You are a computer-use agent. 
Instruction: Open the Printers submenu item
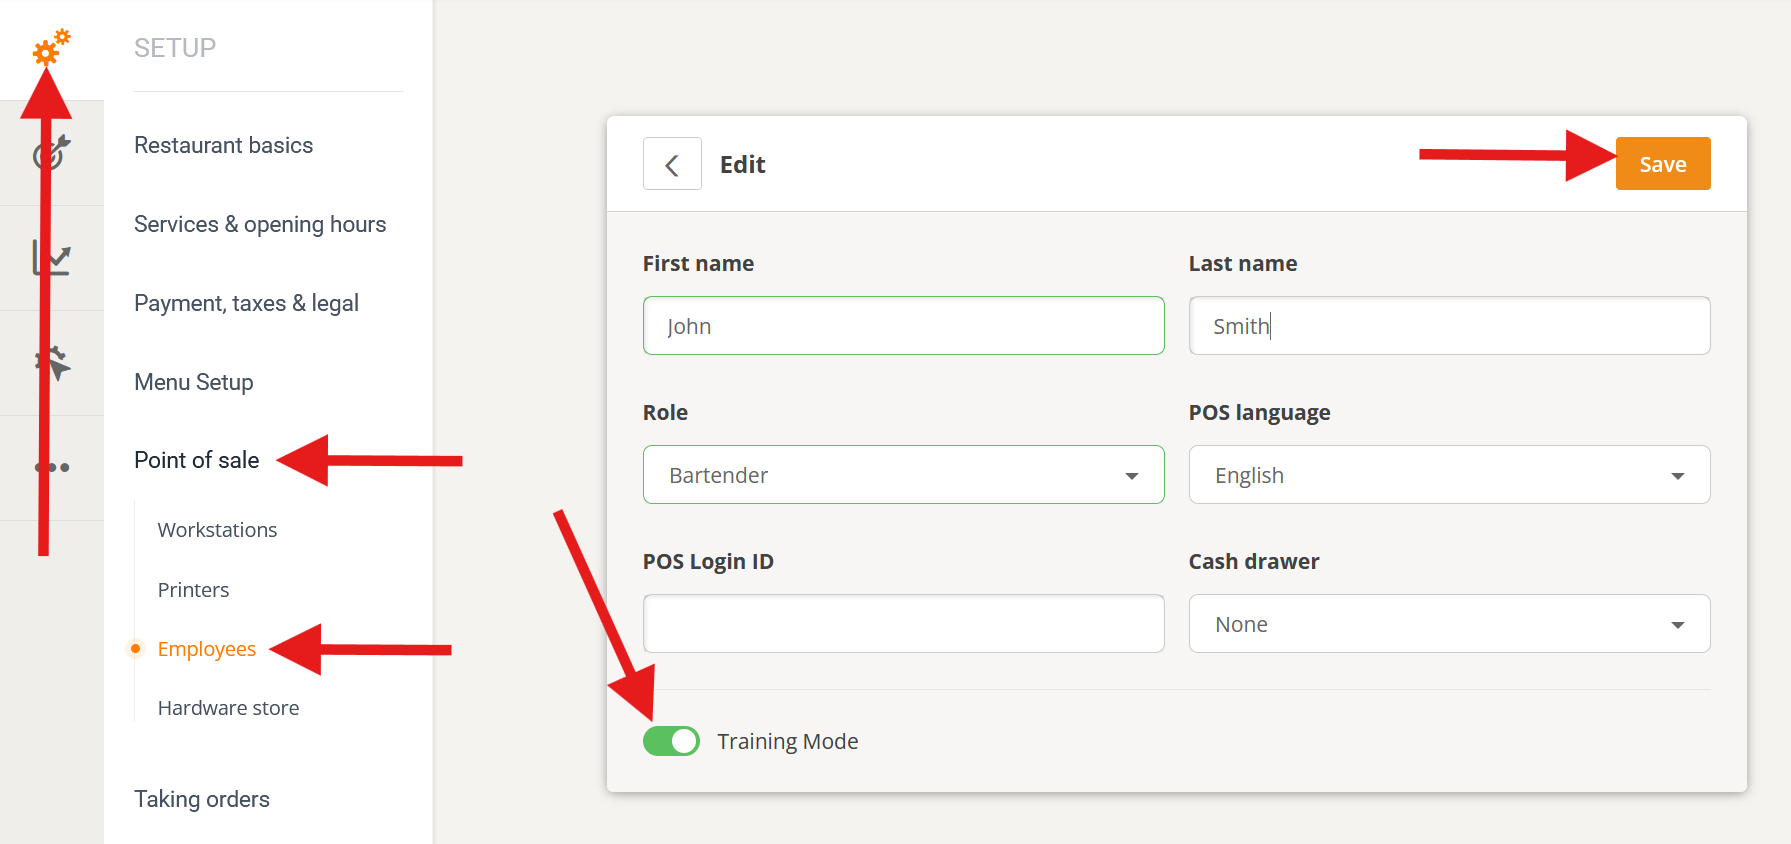pos(193,590)
